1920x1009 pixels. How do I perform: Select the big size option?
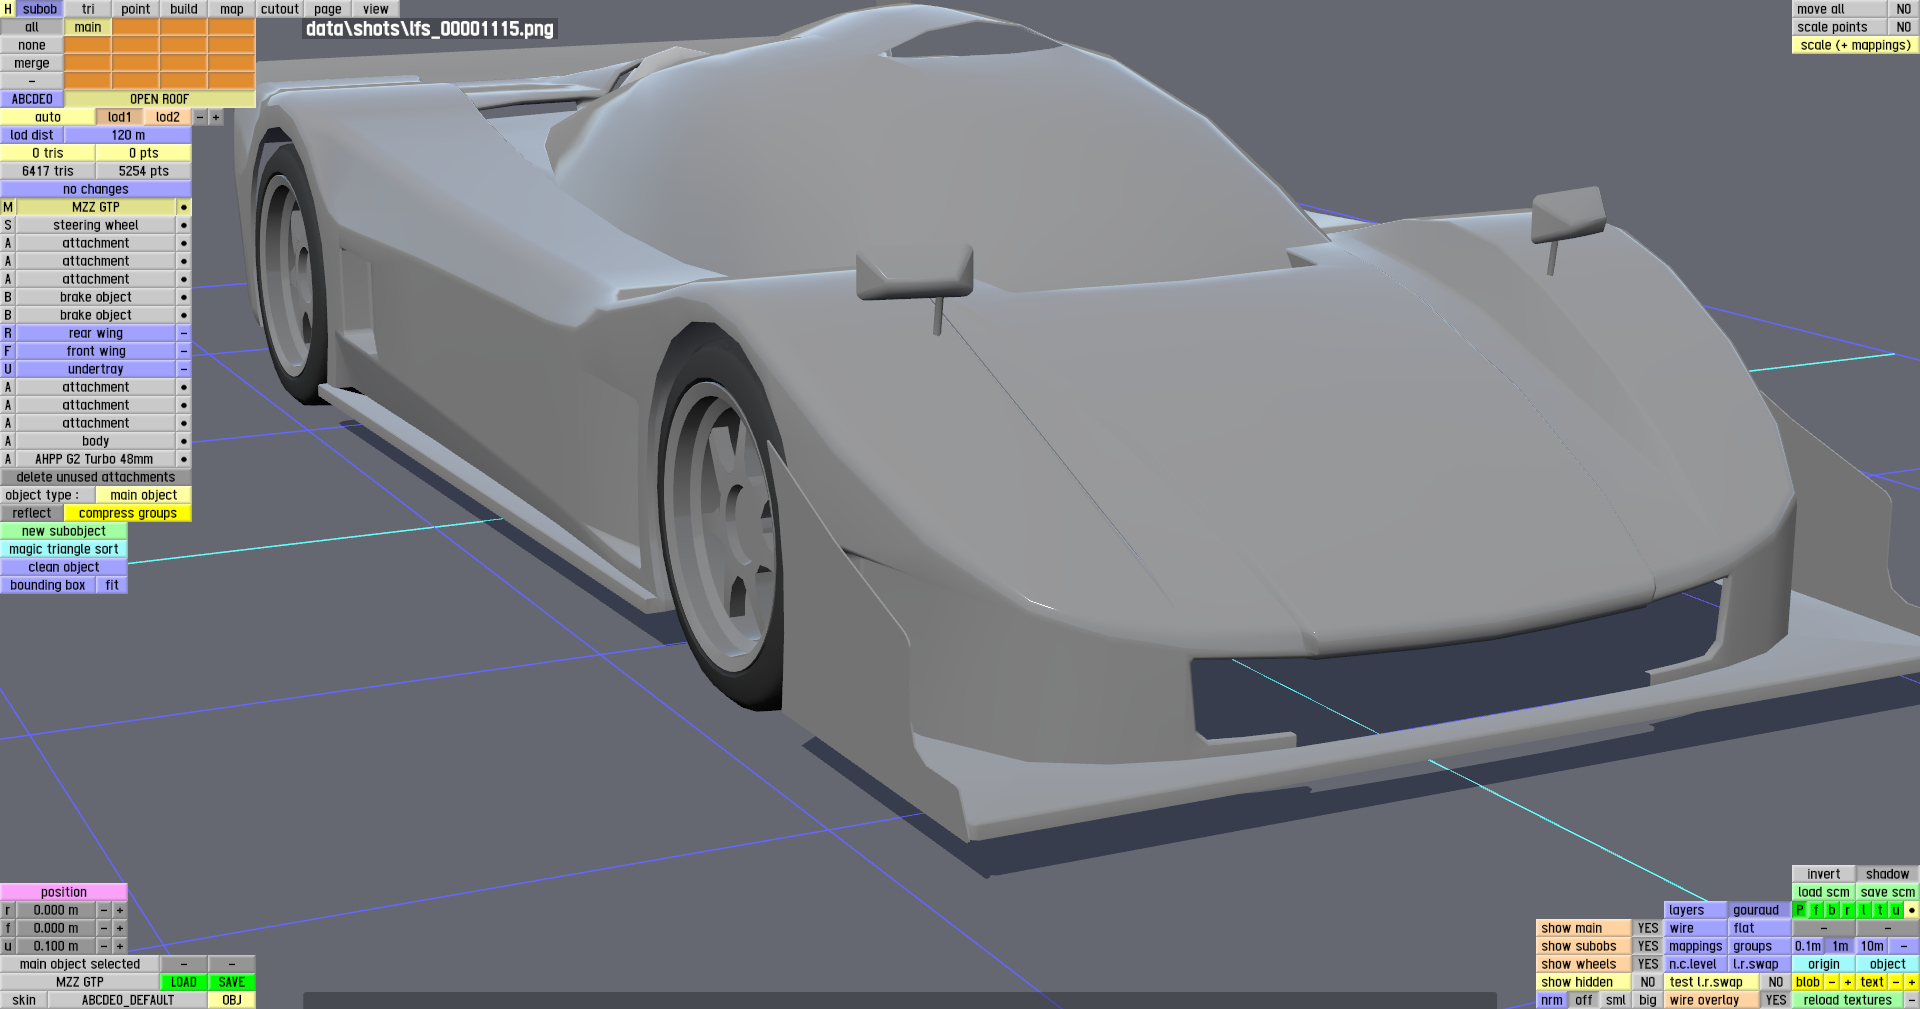pyautogui.click(x=1648, y=1000)
